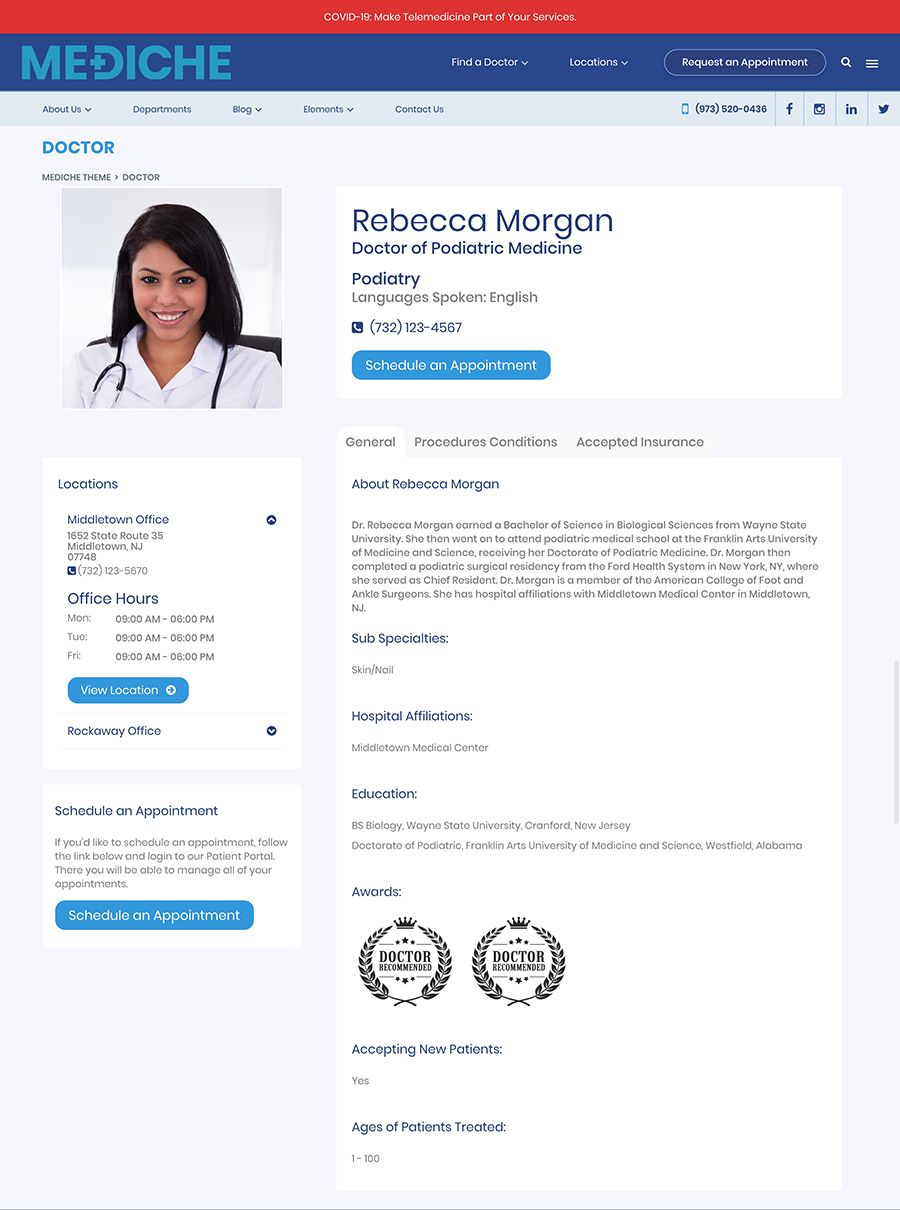Open the Find a Doctor dropdown
This screenshot has height=1210, width=900.
tap(490, 62)
